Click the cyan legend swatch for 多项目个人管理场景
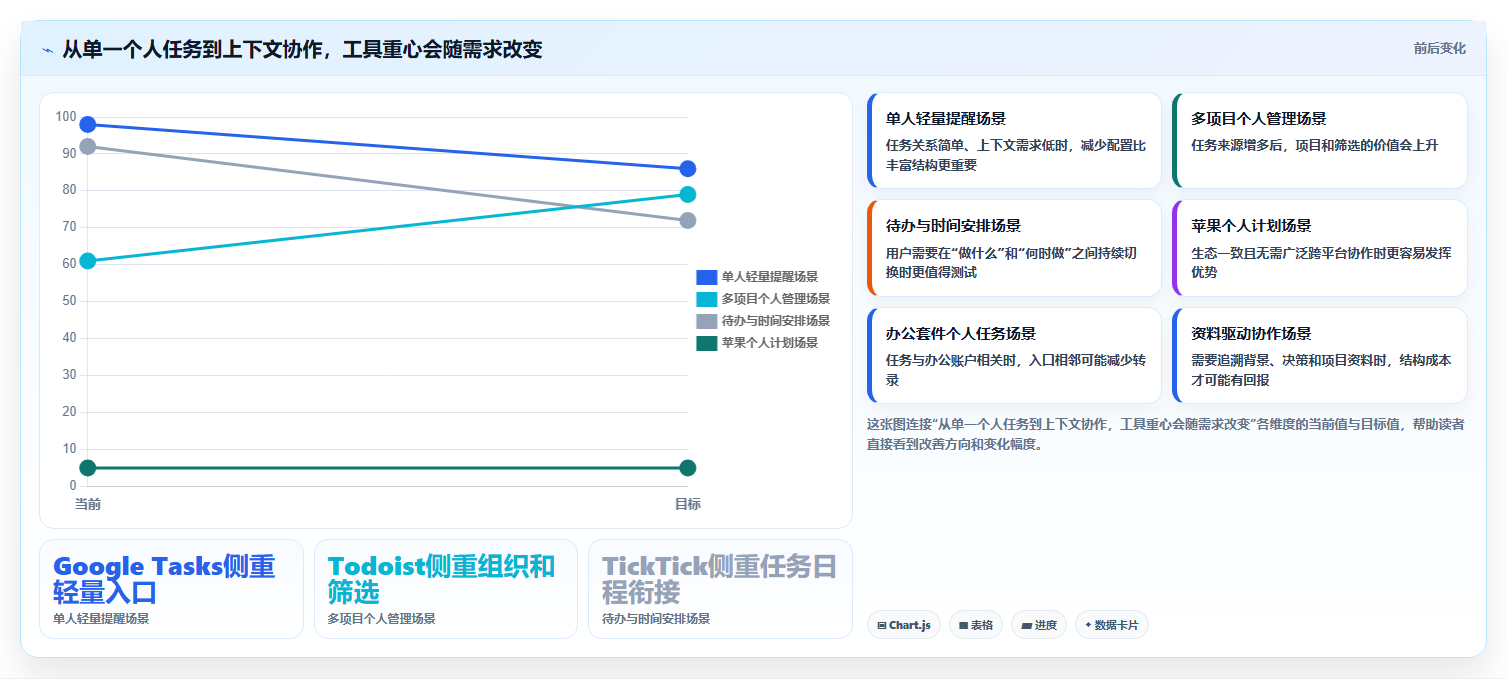Image resolution: width=1507 pixels, height=679 pixels. pyautogui.click(x=706, y=299)
